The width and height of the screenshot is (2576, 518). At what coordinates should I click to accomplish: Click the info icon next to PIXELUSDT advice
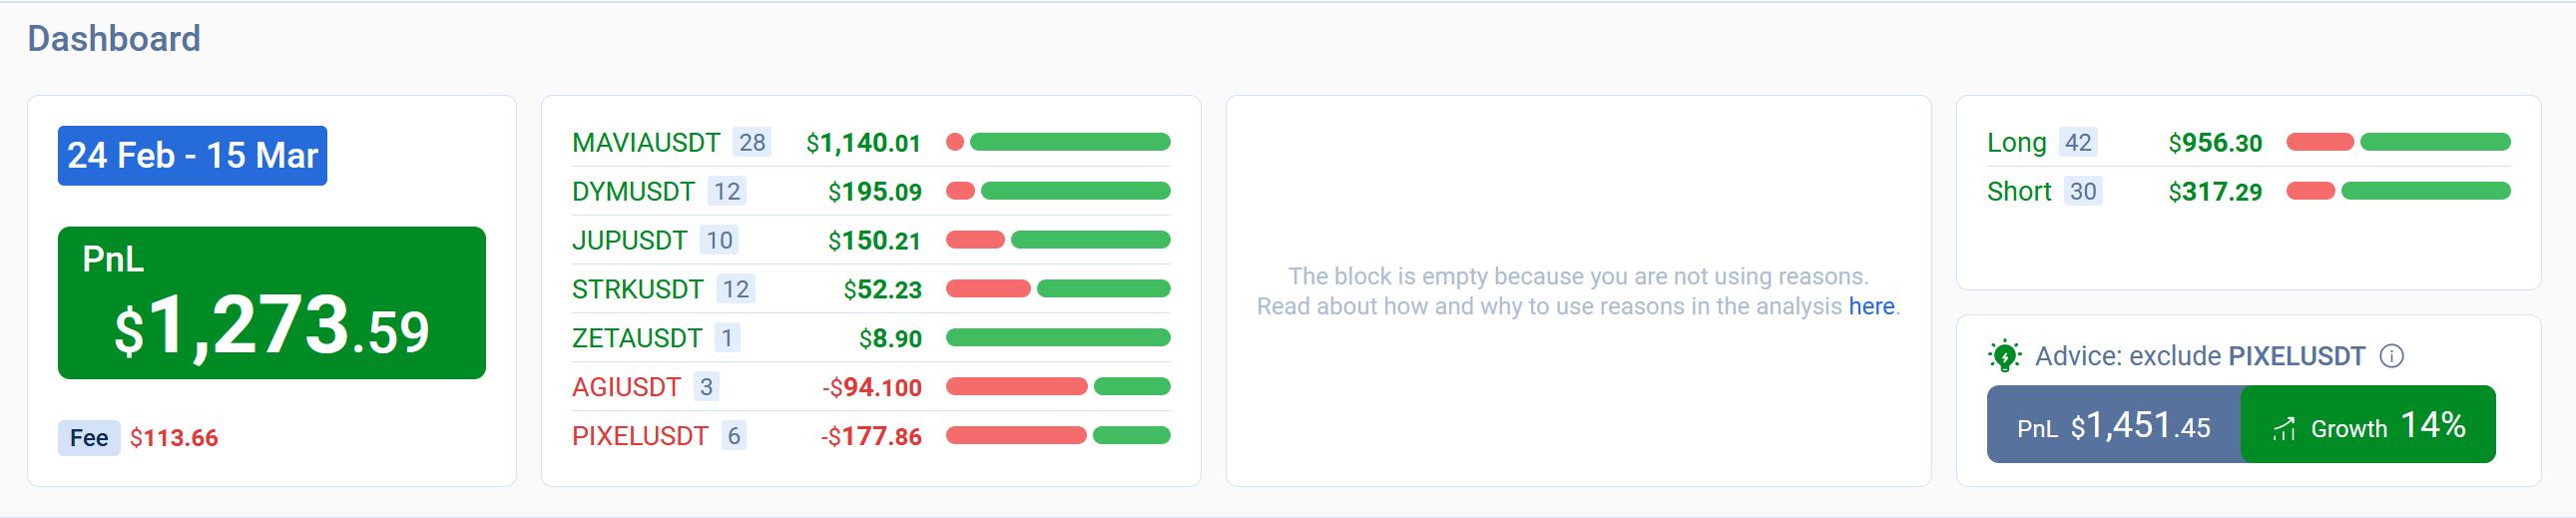click(x=2391, y=356)
